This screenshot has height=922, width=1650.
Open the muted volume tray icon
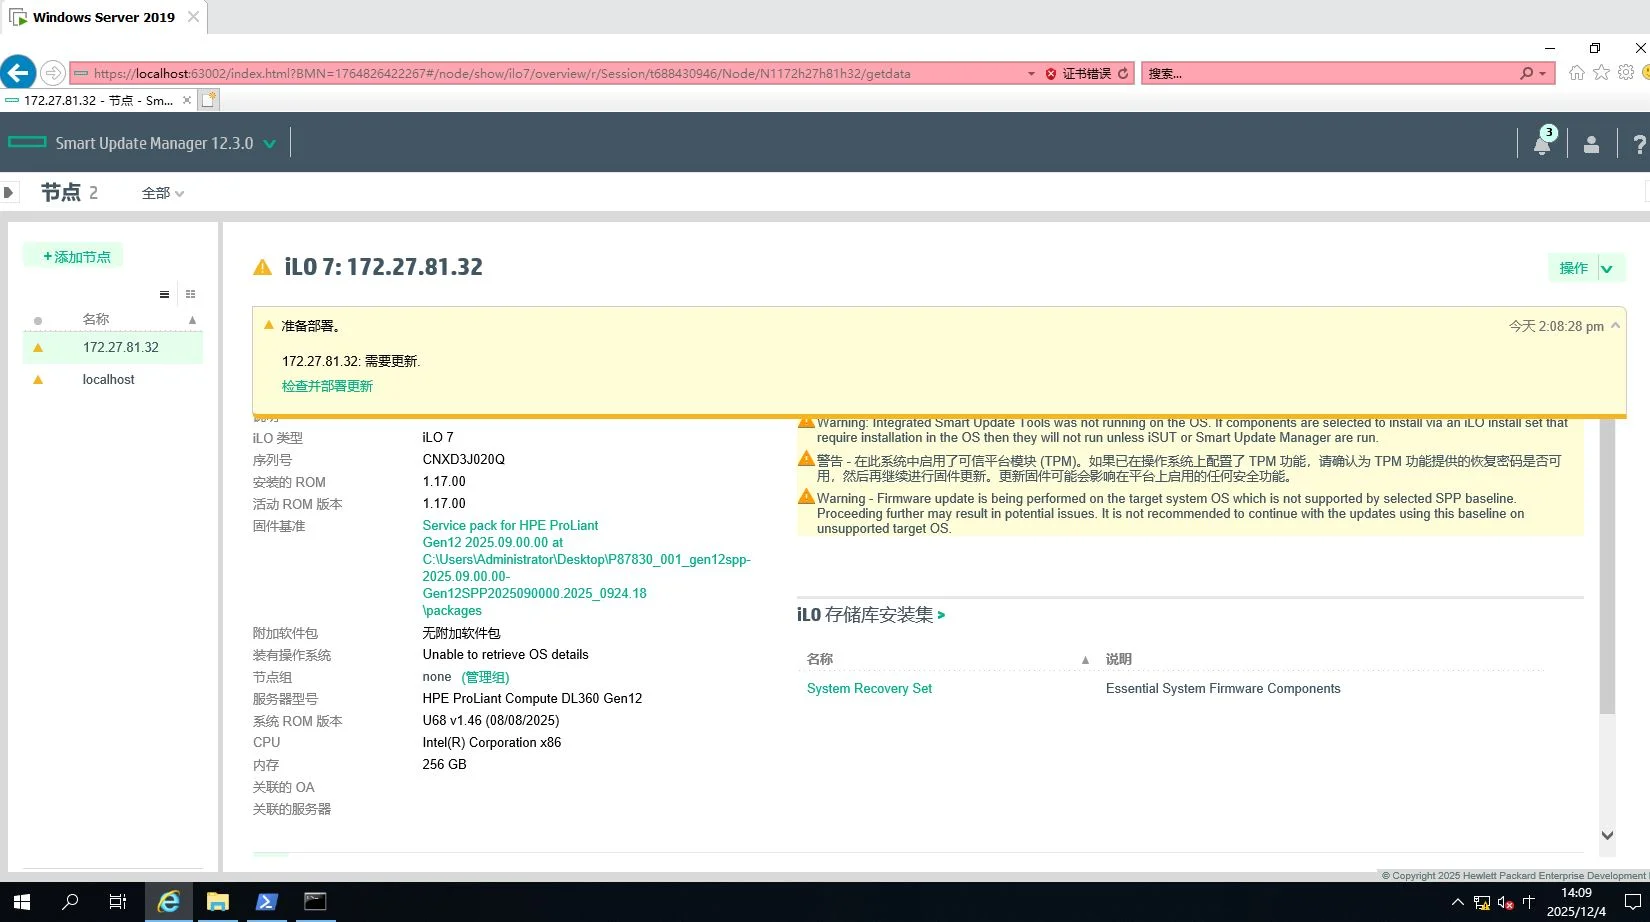1505,903
